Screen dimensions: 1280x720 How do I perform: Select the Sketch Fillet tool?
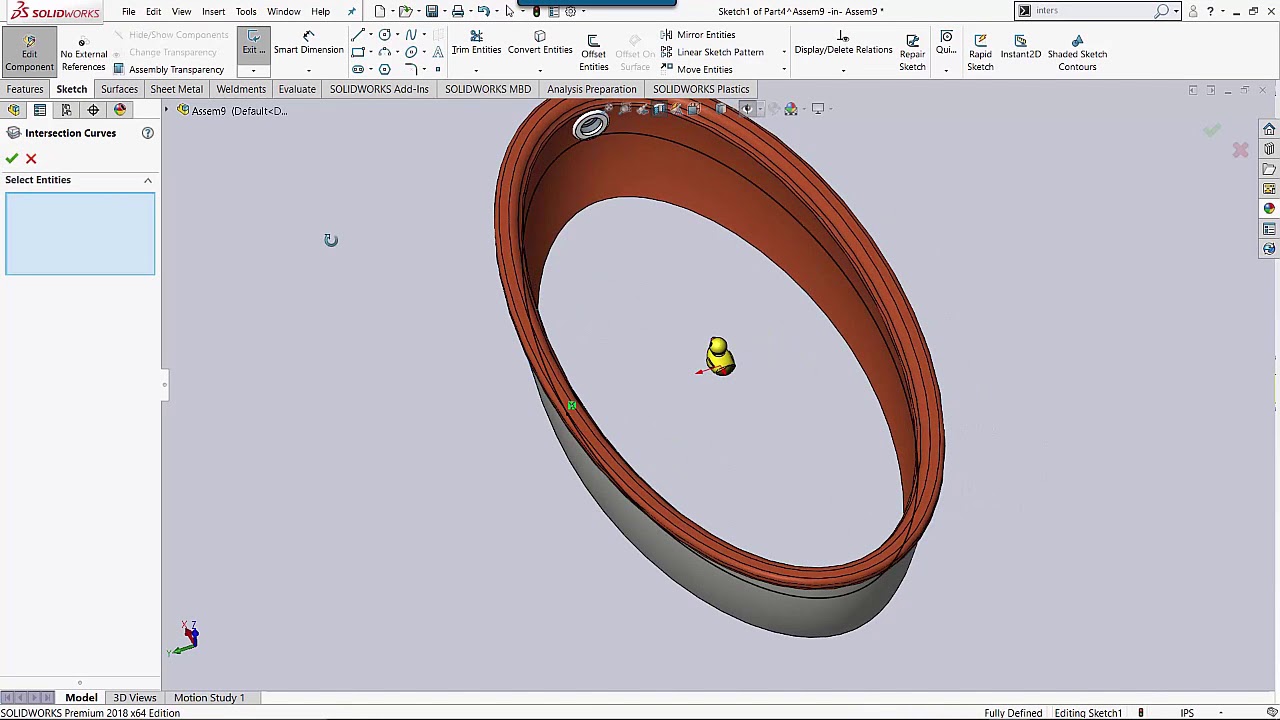pyautogui.click(x=411, y=69)
